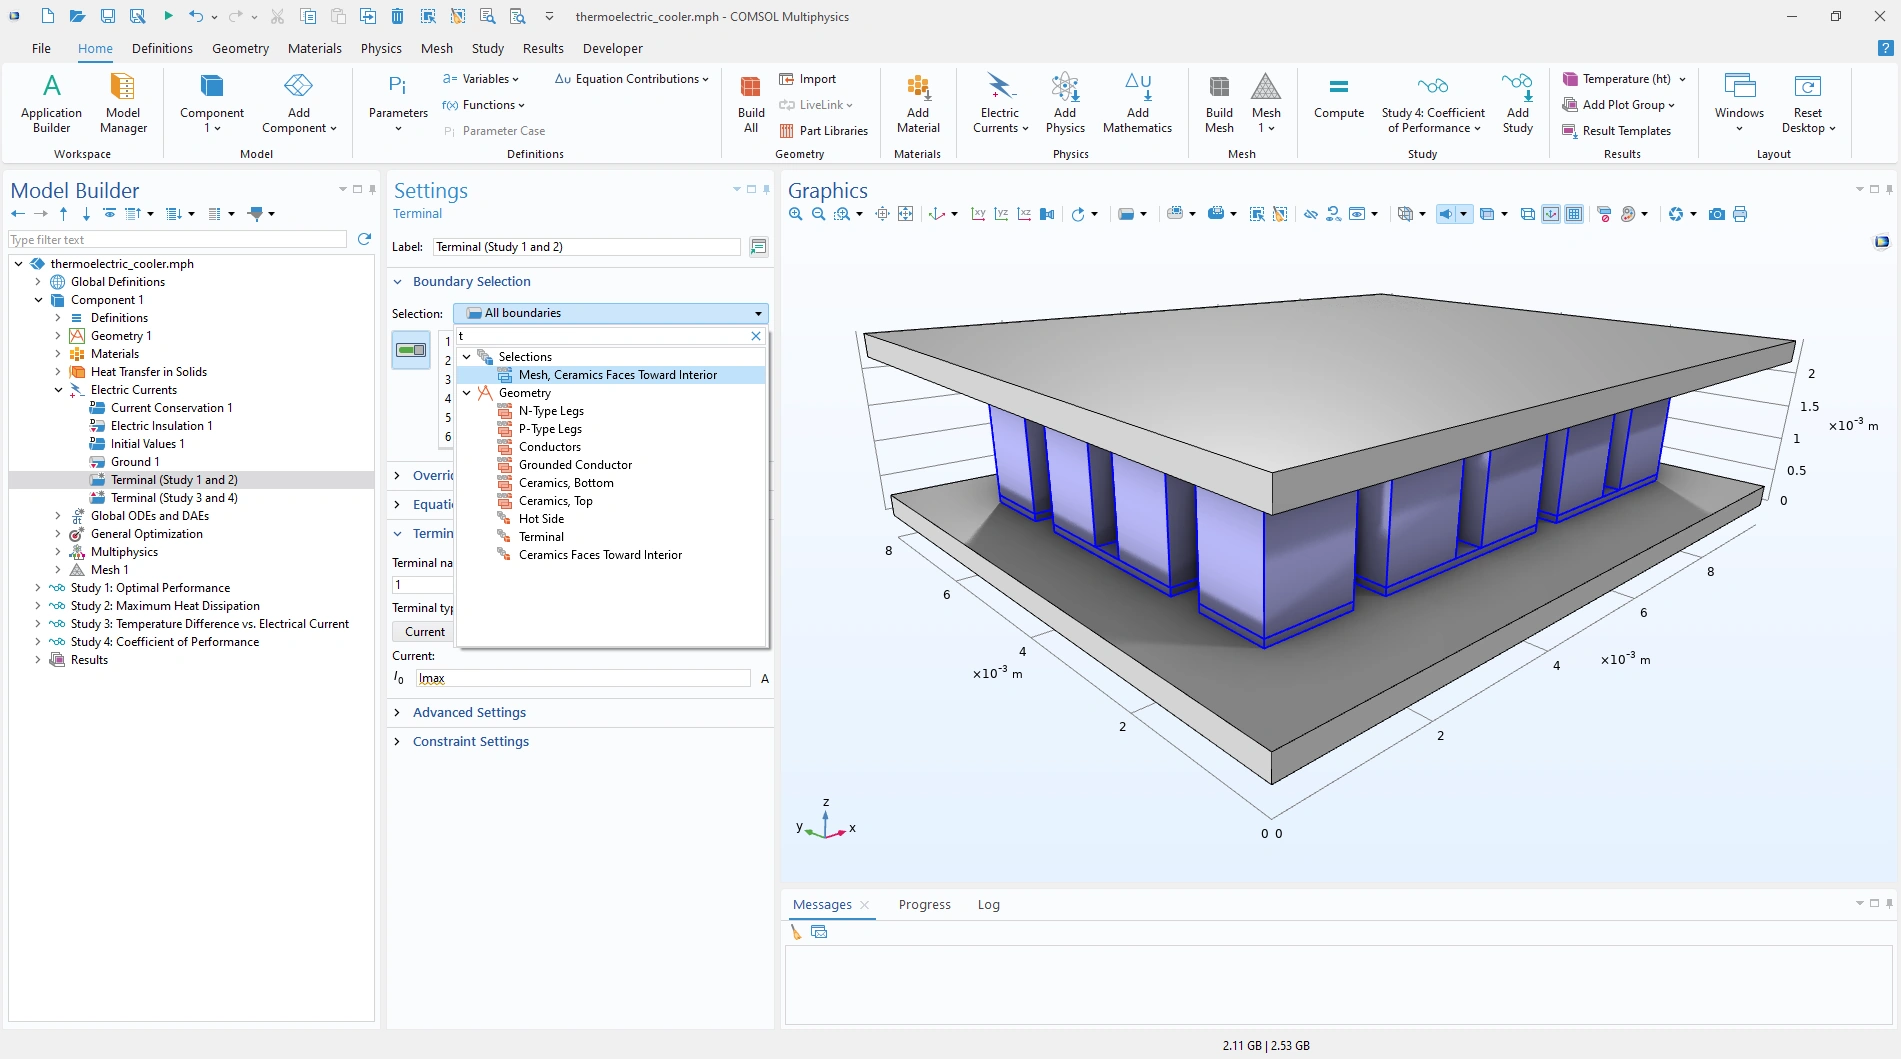Open the Geometry ribbon tab
Screen dimensions: 1901x1059
pyautogui.click(x=240, y=48)
